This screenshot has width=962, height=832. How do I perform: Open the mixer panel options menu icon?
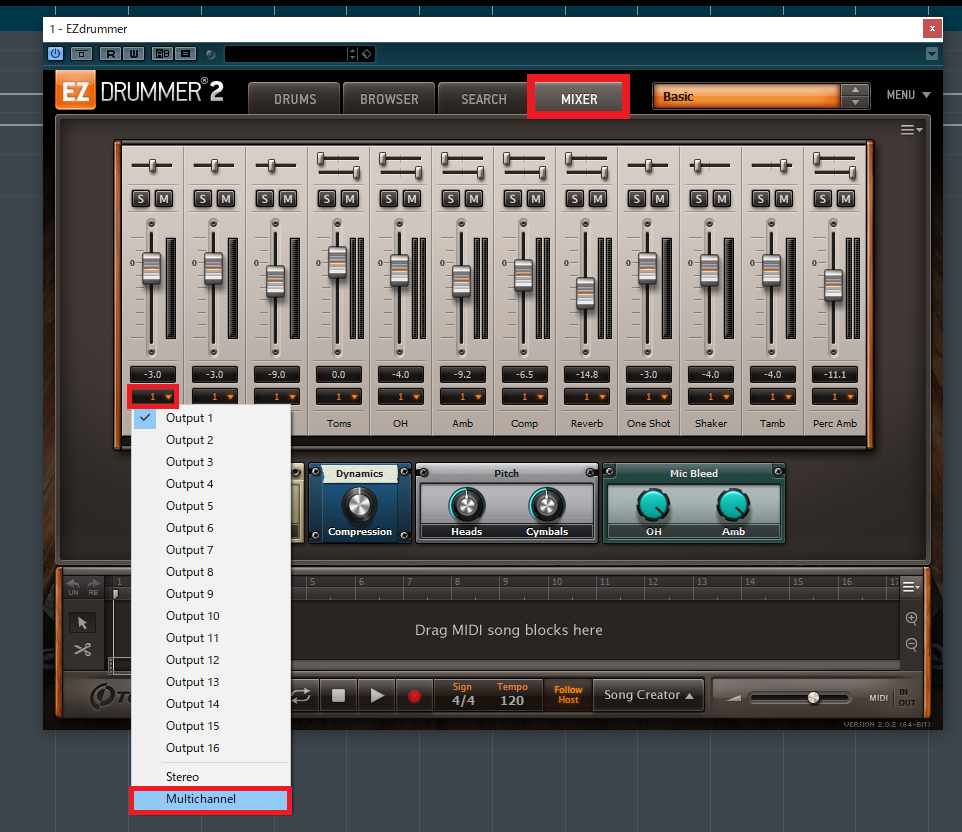coord(911,129)
